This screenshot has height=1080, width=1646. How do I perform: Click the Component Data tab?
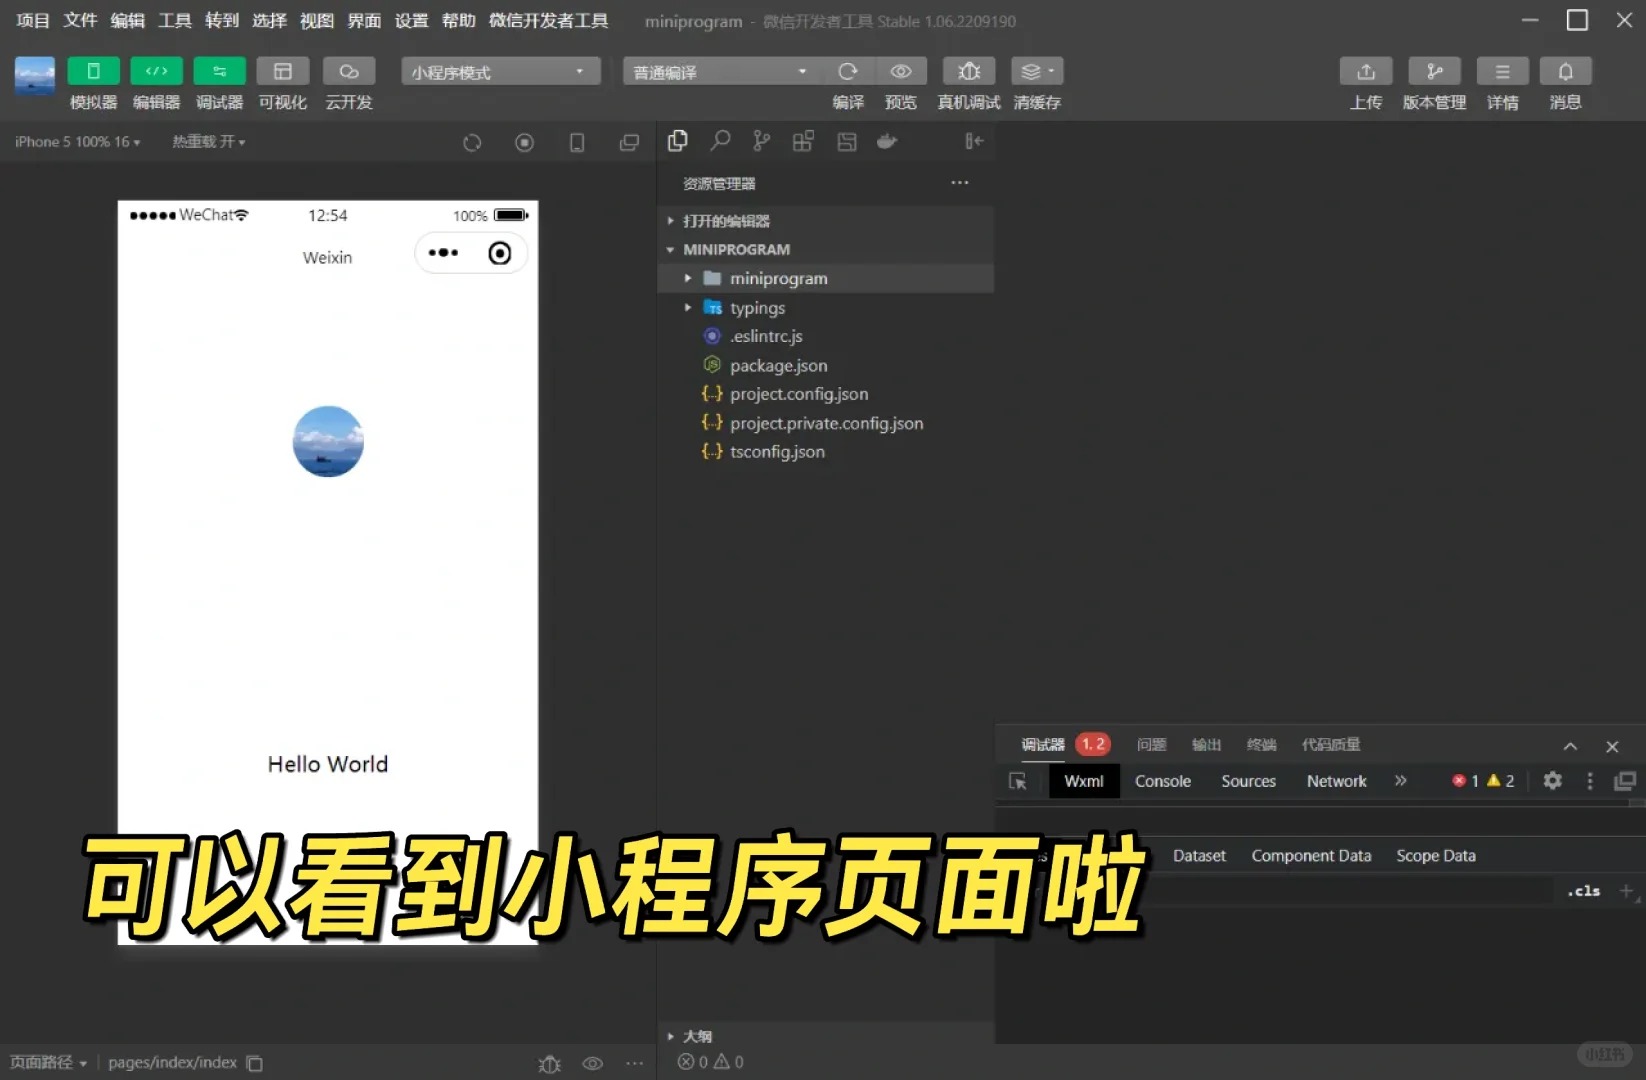[x=1310, y=856]
